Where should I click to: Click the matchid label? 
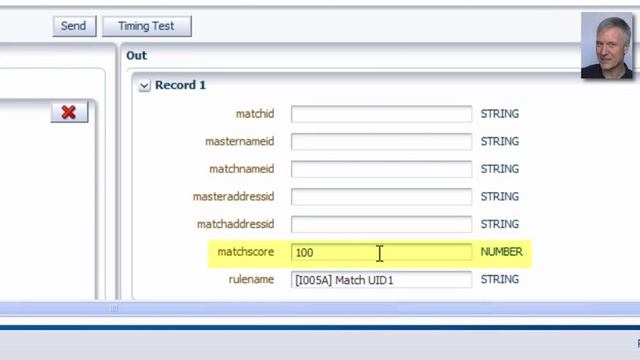click(255, 113)
